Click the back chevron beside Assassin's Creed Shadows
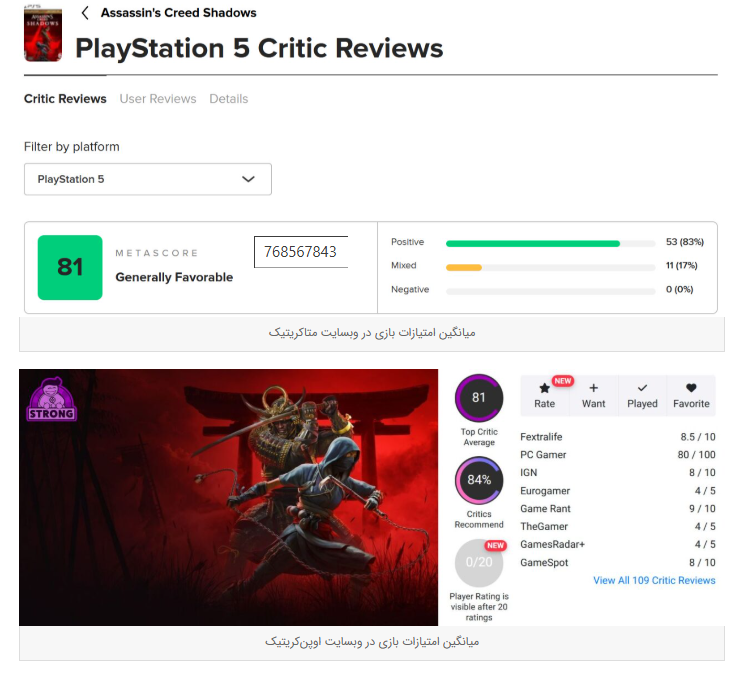Screen dimensions: 754x673 pos(85,13)
